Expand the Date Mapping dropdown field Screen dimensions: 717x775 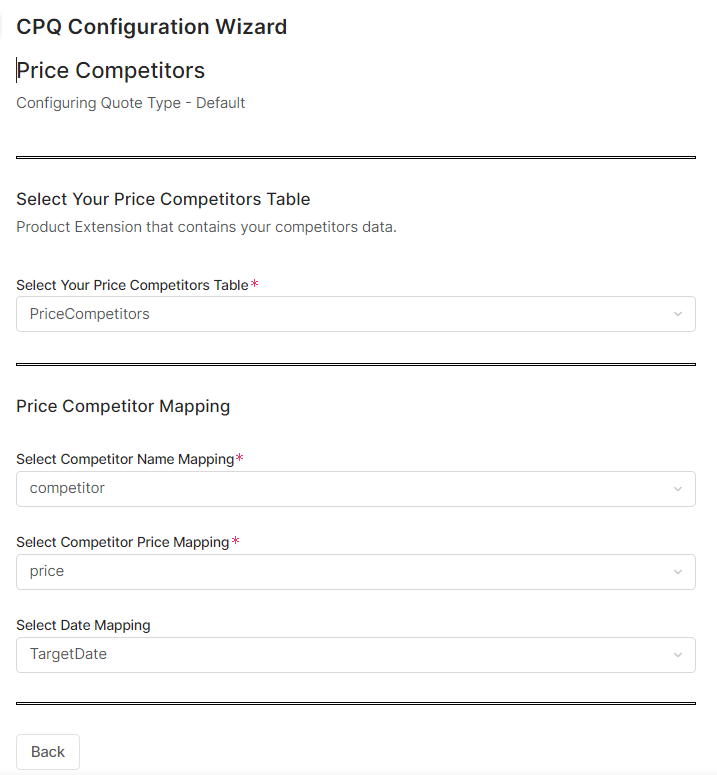pos(355,655)
